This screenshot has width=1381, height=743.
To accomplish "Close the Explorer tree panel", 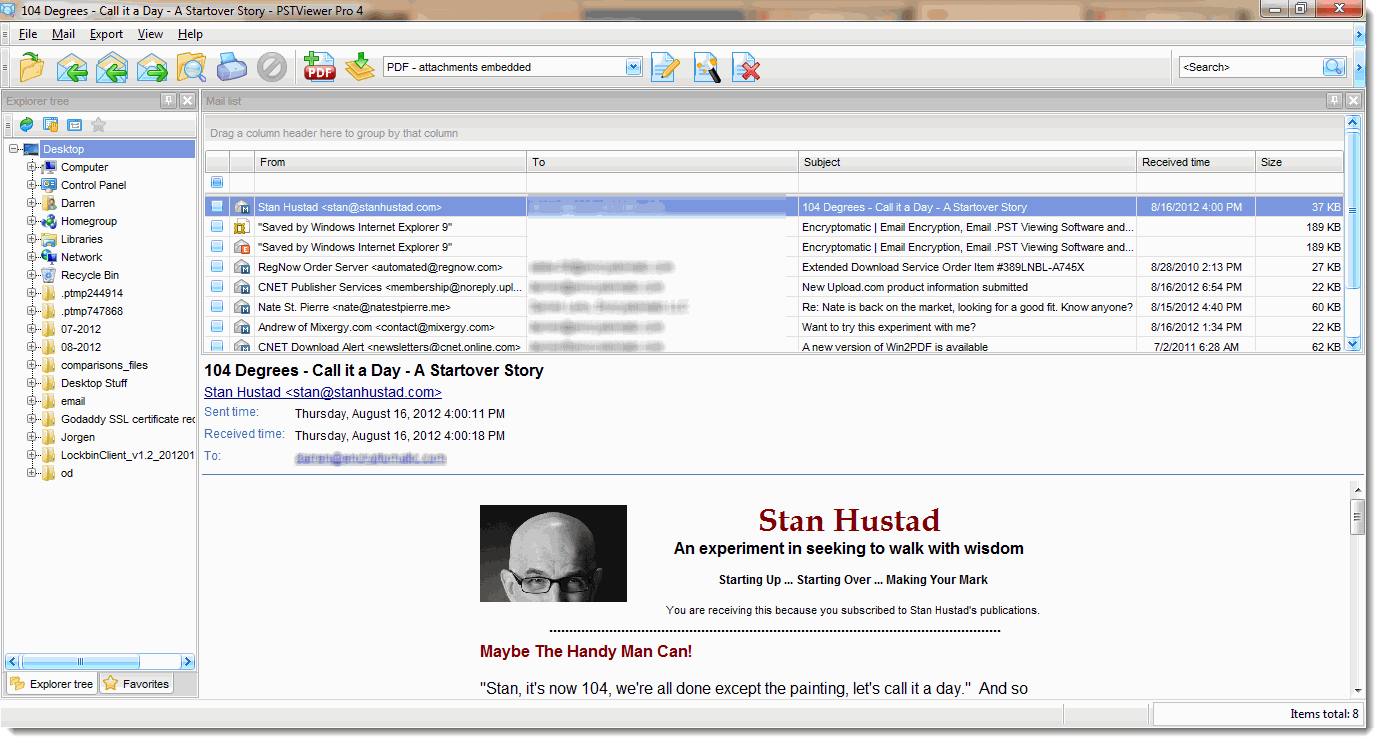I will click(x=187, y=101).
